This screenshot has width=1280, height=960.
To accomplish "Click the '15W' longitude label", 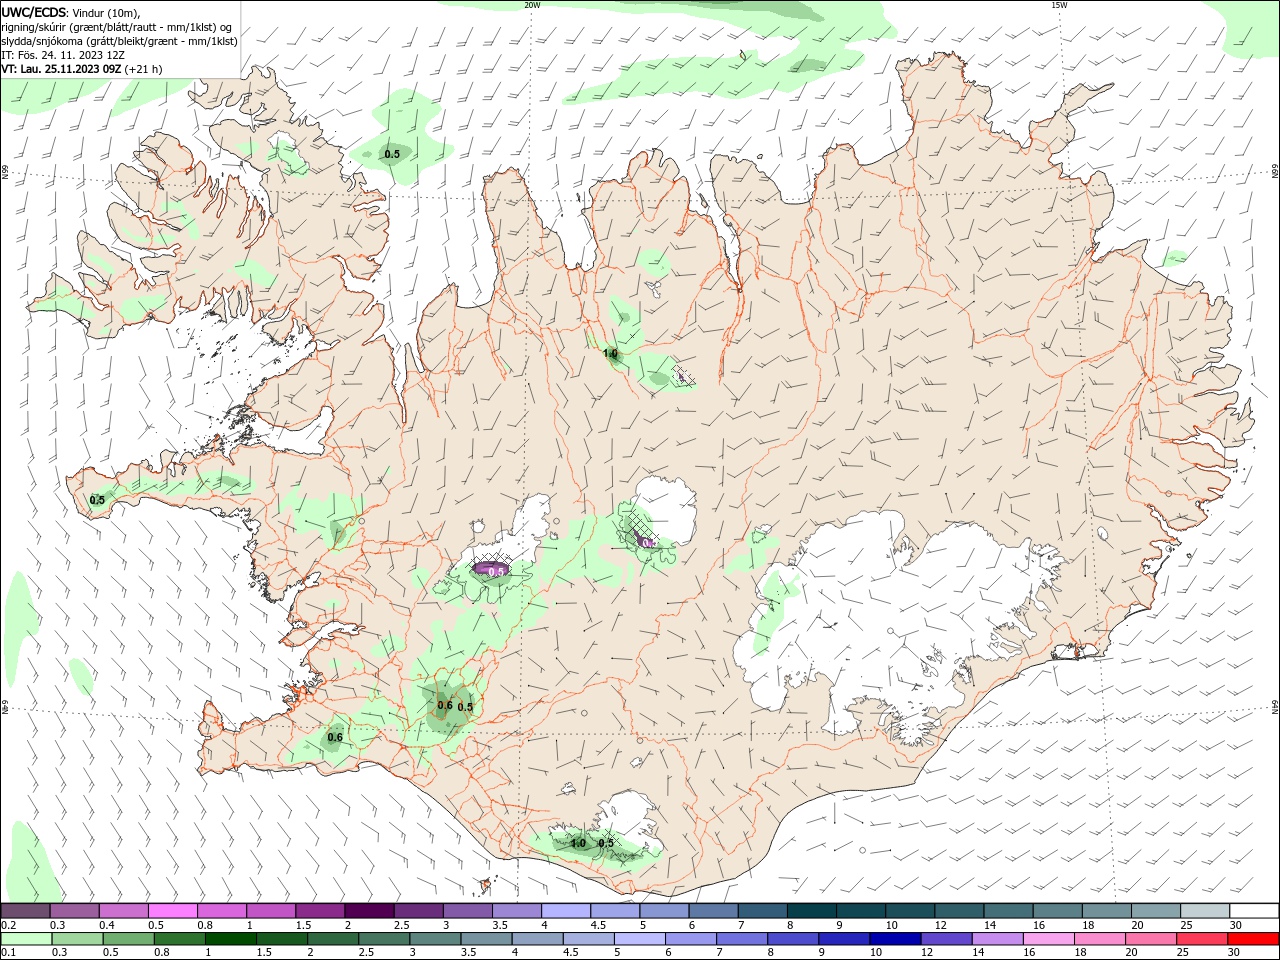I will click(x=1058, y=5).
